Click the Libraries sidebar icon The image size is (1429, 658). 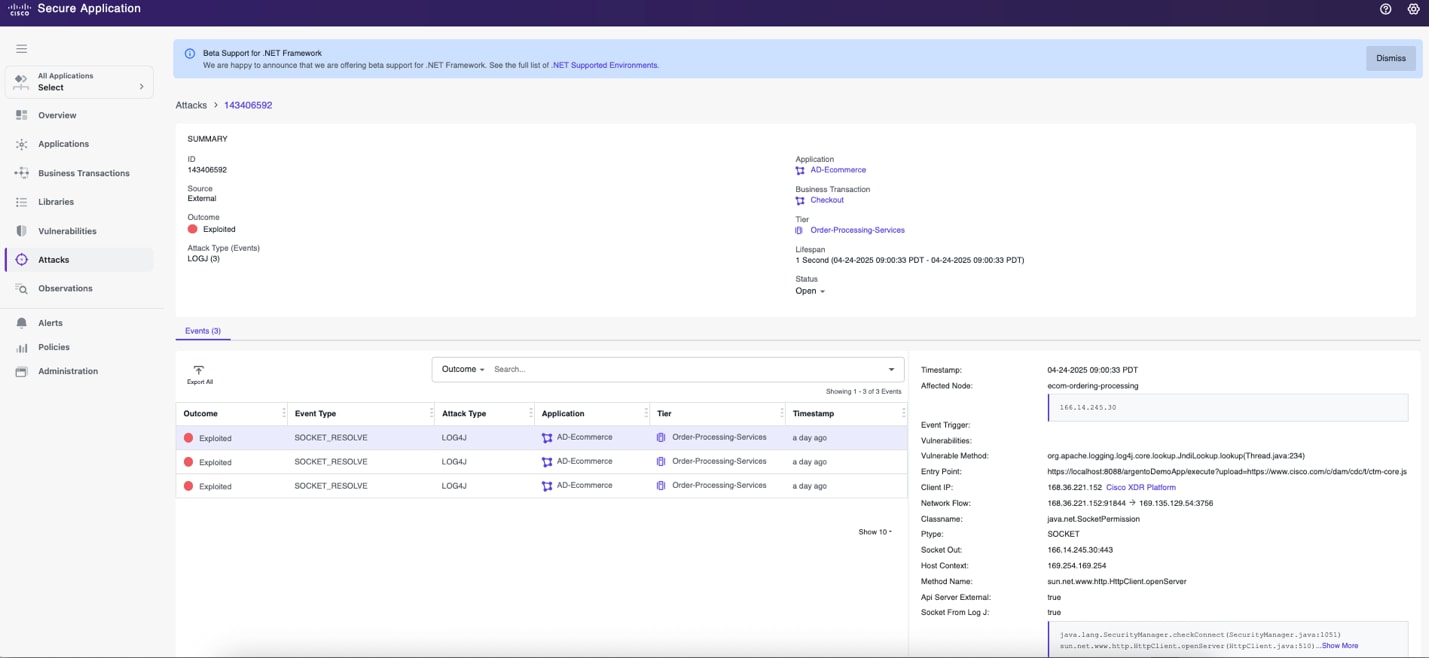pyautogui.click(x=21, y=202)
